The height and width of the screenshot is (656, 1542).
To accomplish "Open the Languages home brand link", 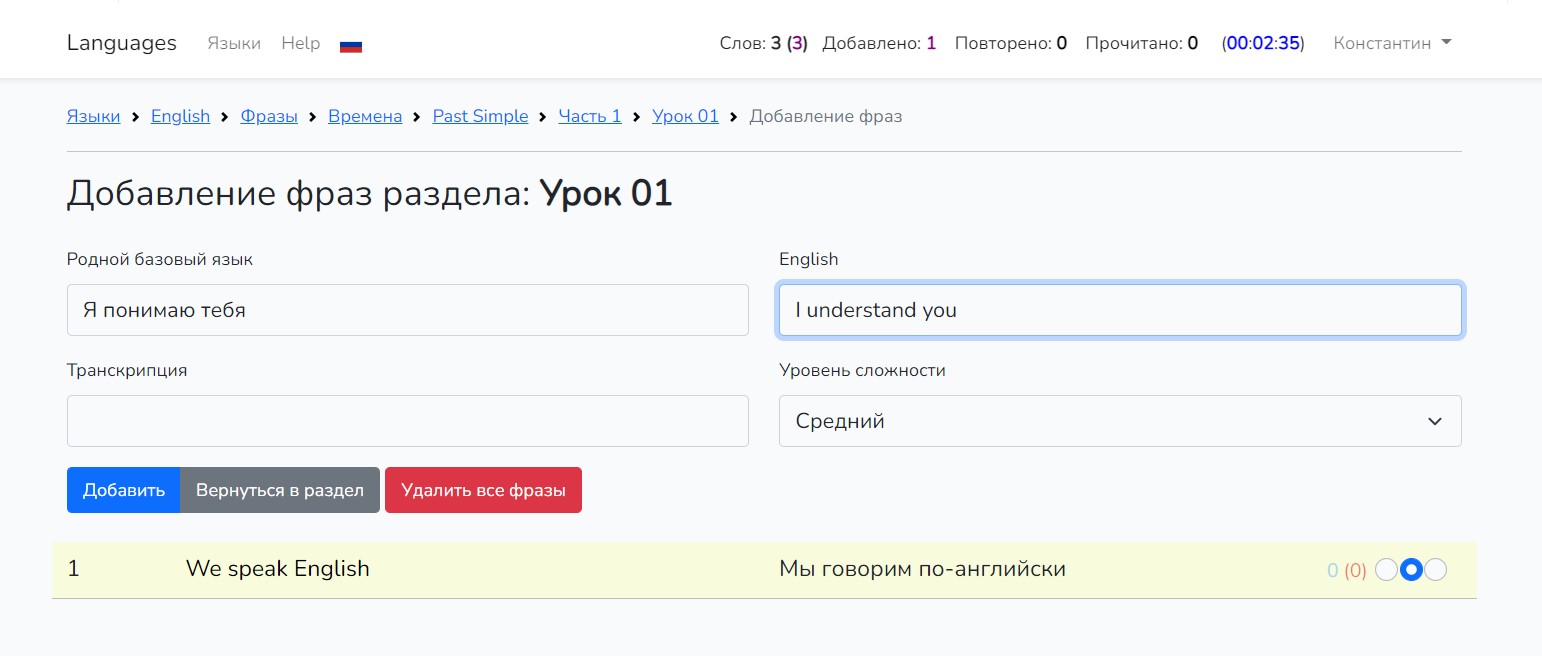I will (x=121, y=43).
